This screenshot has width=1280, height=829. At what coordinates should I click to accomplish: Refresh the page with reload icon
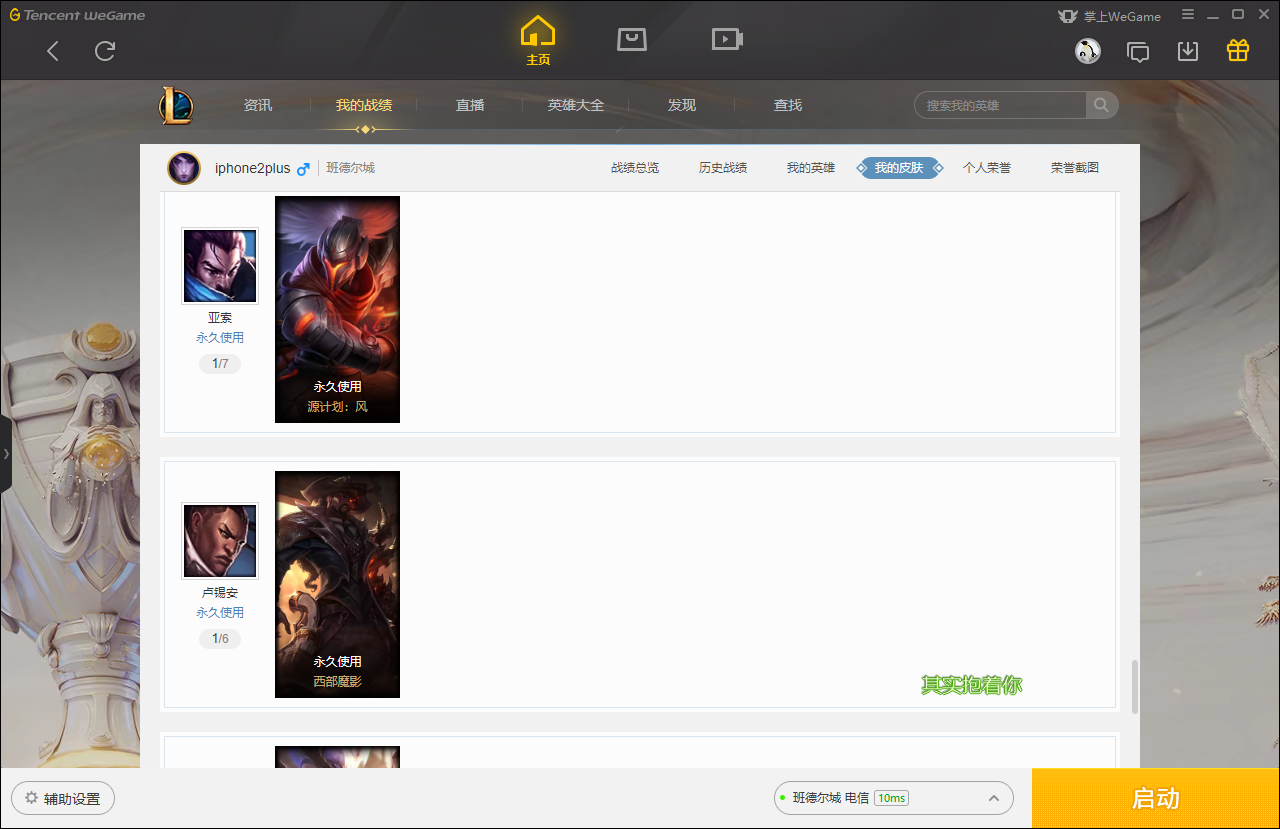(x=105, y=51)
